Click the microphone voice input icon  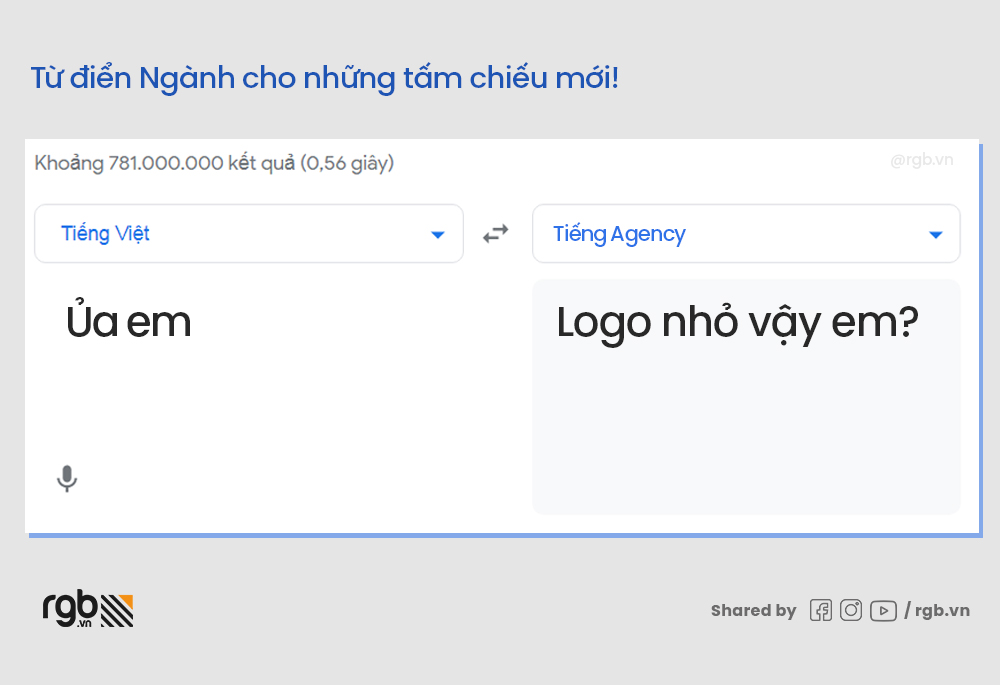(67, 479)
